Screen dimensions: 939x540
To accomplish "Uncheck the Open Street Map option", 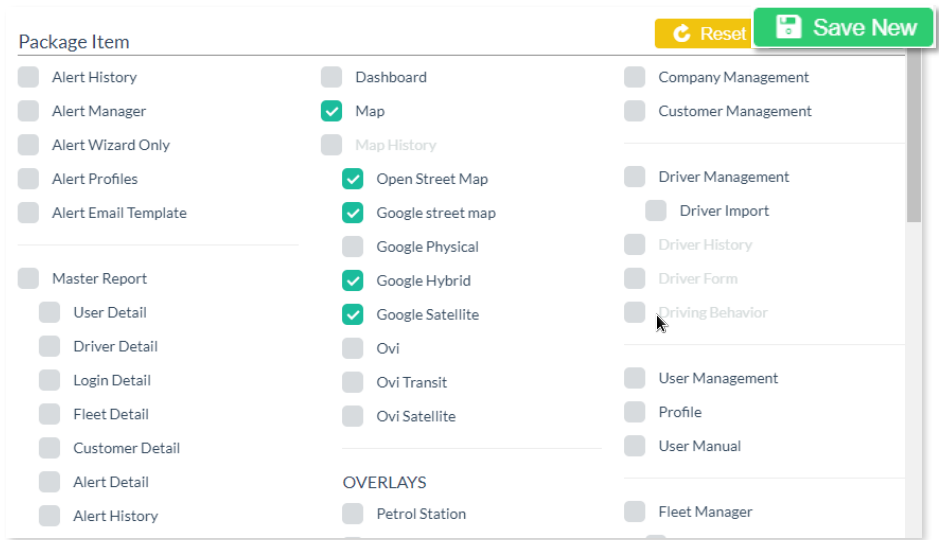I will (x=353, y=179).
